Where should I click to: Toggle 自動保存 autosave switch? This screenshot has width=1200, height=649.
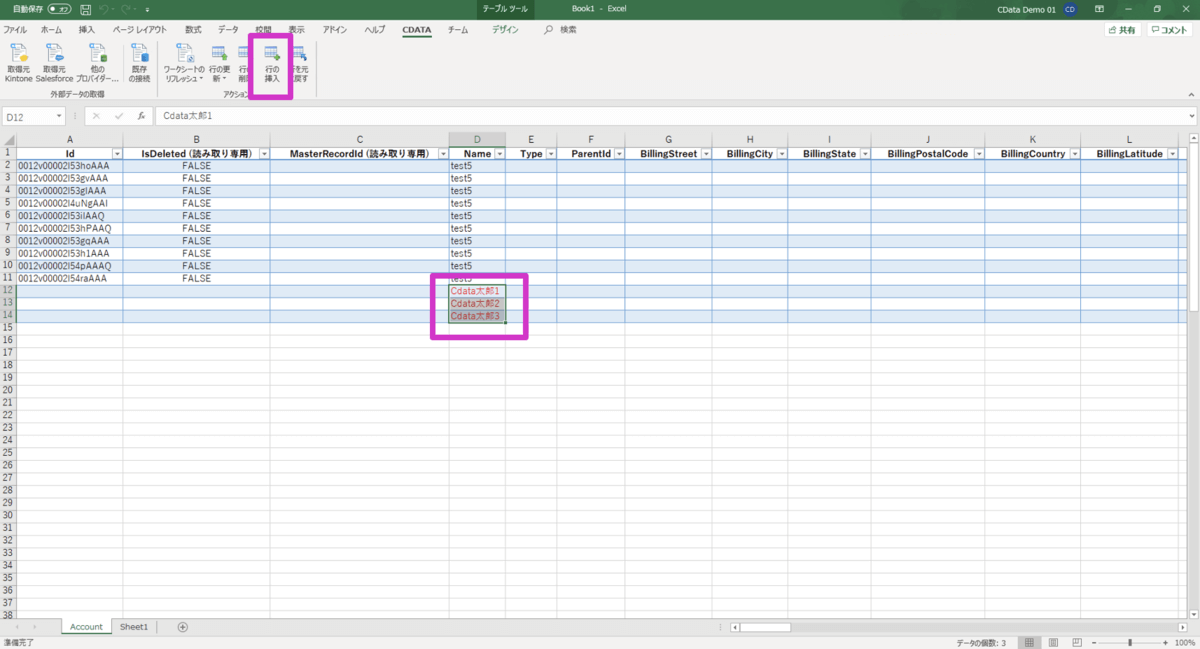pos(59,8)
